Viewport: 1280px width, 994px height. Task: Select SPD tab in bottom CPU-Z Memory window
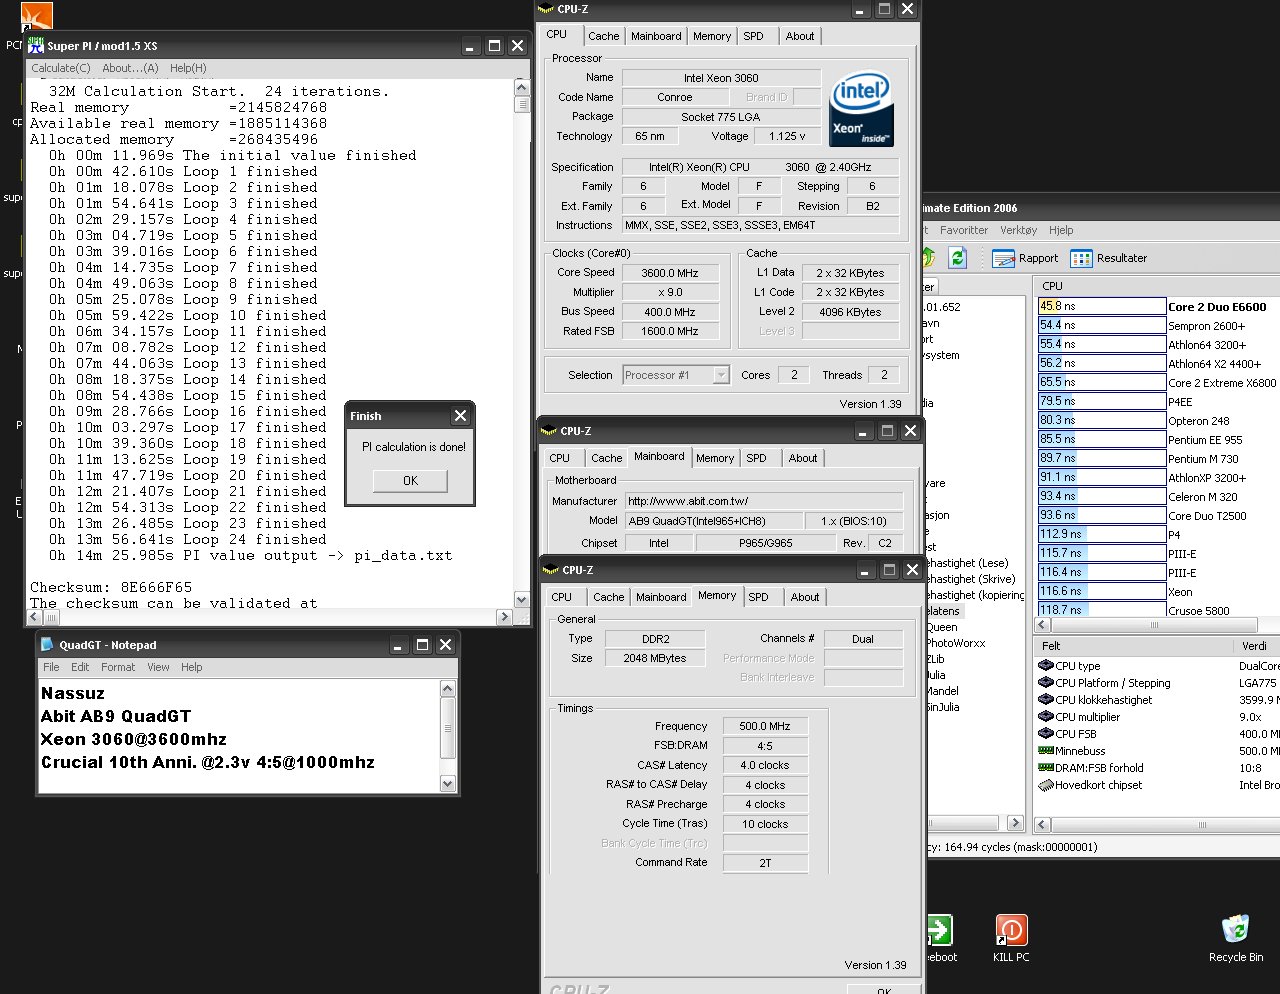759,597
